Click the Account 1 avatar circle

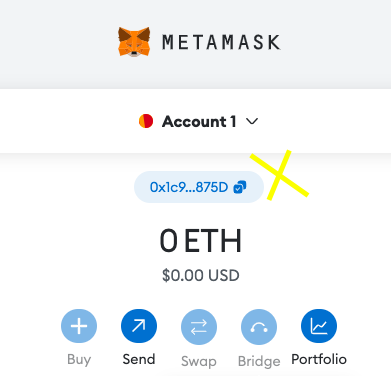tap(146, 121)
